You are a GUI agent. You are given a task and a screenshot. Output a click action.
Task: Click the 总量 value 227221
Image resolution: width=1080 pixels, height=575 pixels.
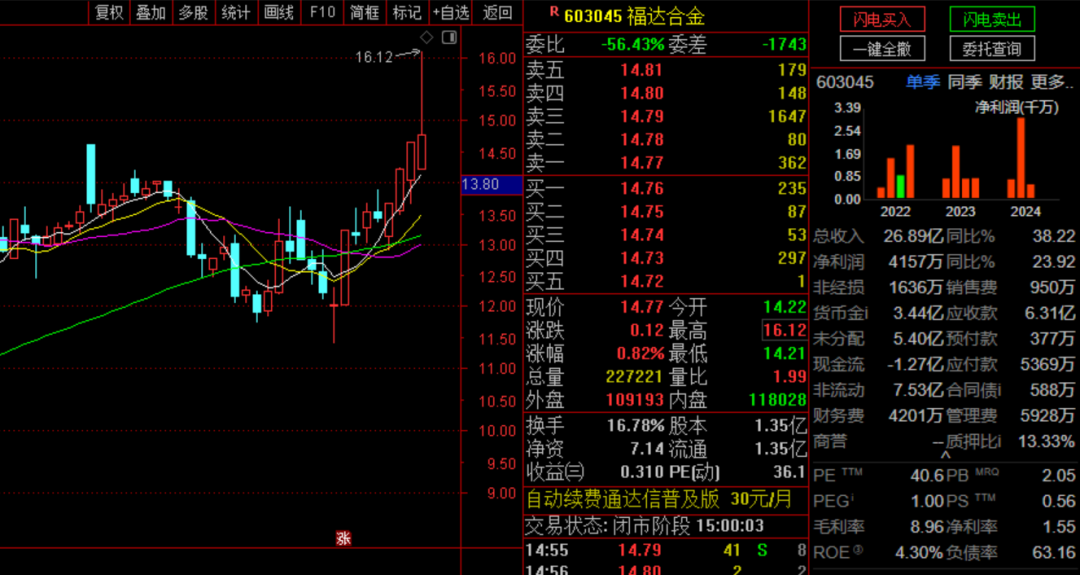pos(634,377)
